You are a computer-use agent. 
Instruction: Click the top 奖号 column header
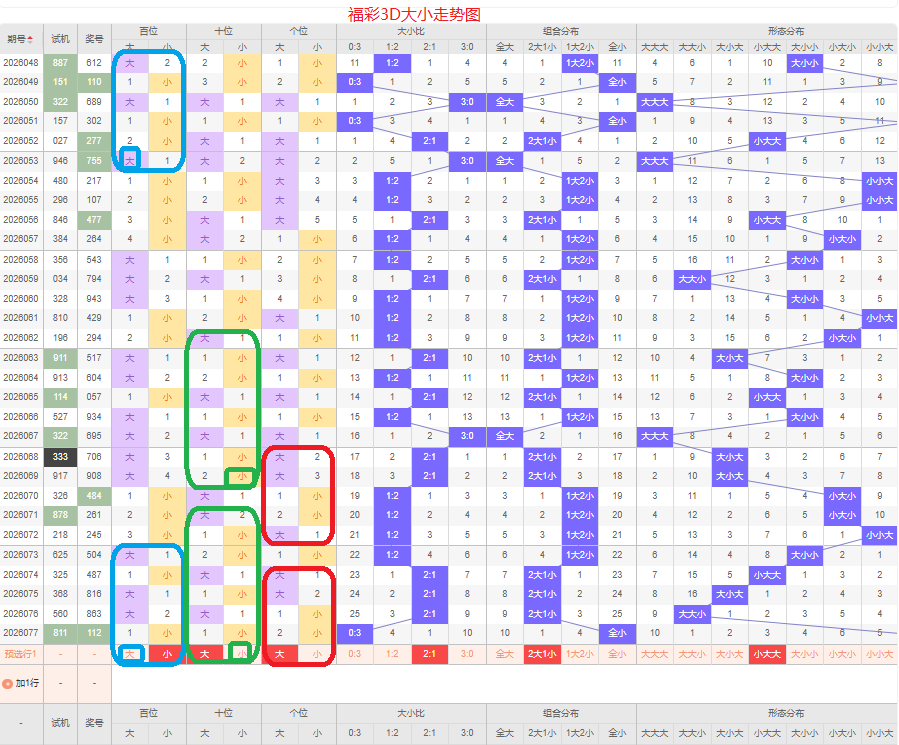tap(94, 39)
